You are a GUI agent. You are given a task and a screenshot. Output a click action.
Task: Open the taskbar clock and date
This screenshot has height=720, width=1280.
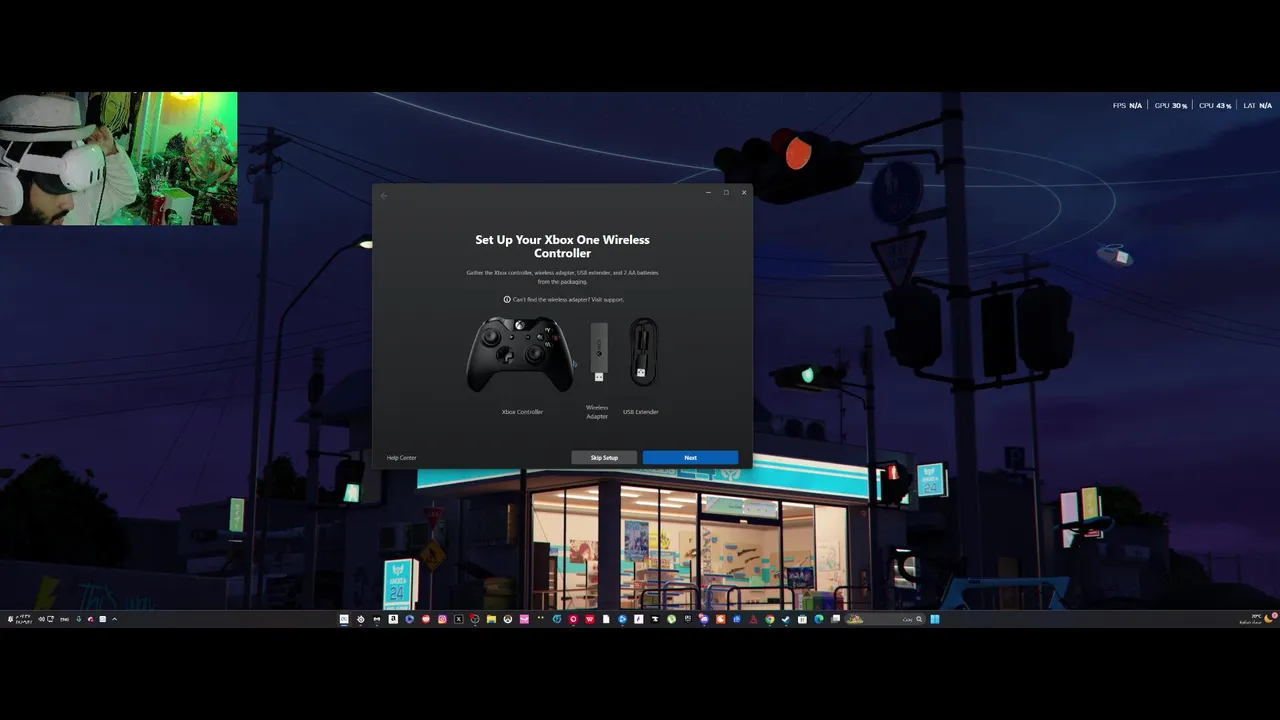pyautogui.click(x=24, y=619)
